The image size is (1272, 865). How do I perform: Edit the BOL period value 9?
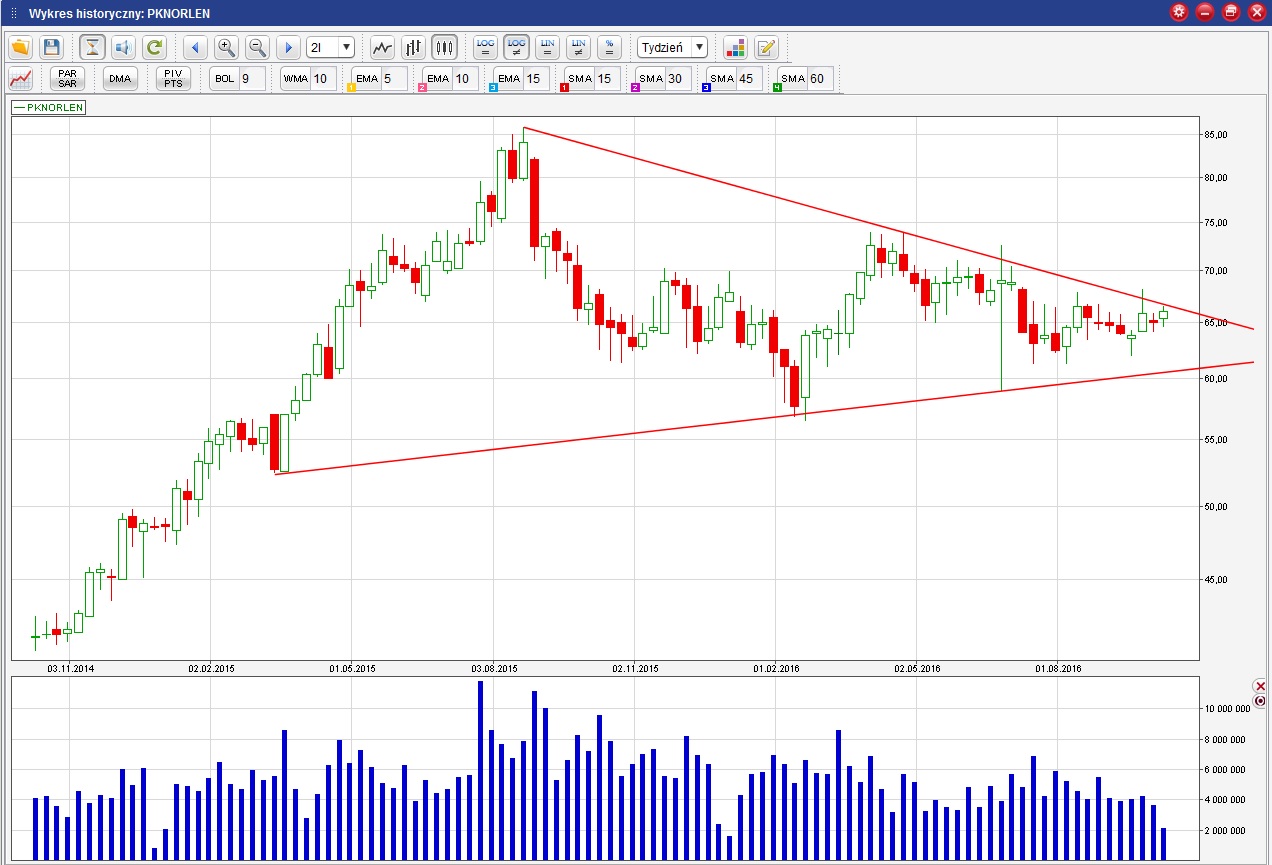[251, 78]
